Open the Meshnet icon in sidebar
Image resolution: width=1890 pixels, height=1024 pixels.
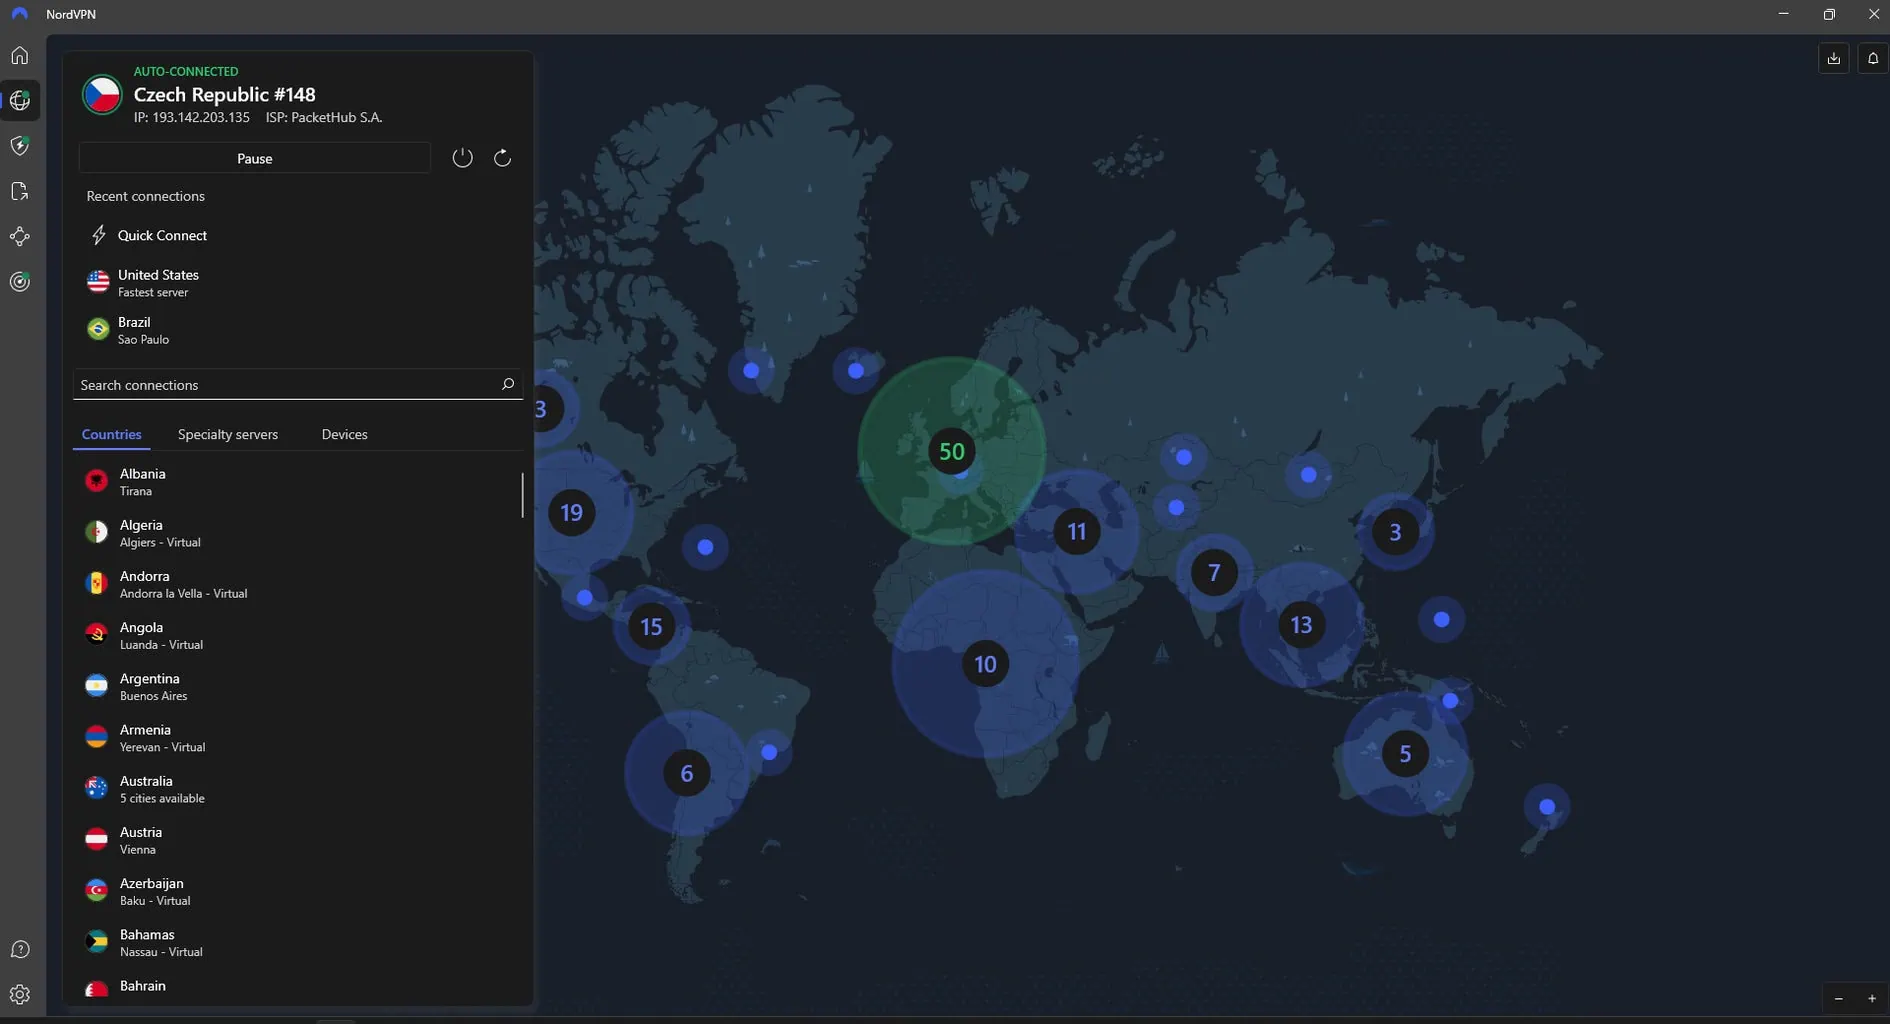(20, 237)
